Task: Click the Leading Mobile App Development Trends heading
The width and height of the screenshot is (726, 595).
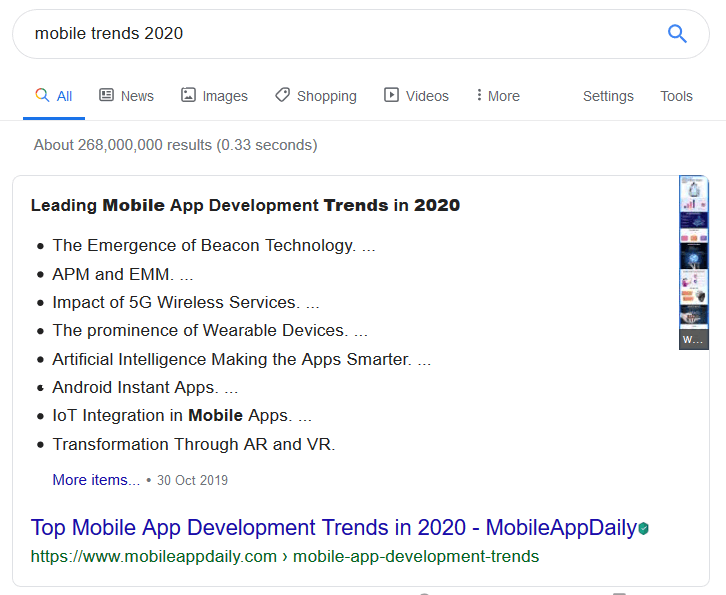Action: pyautogui.click(x=245, y=205)
